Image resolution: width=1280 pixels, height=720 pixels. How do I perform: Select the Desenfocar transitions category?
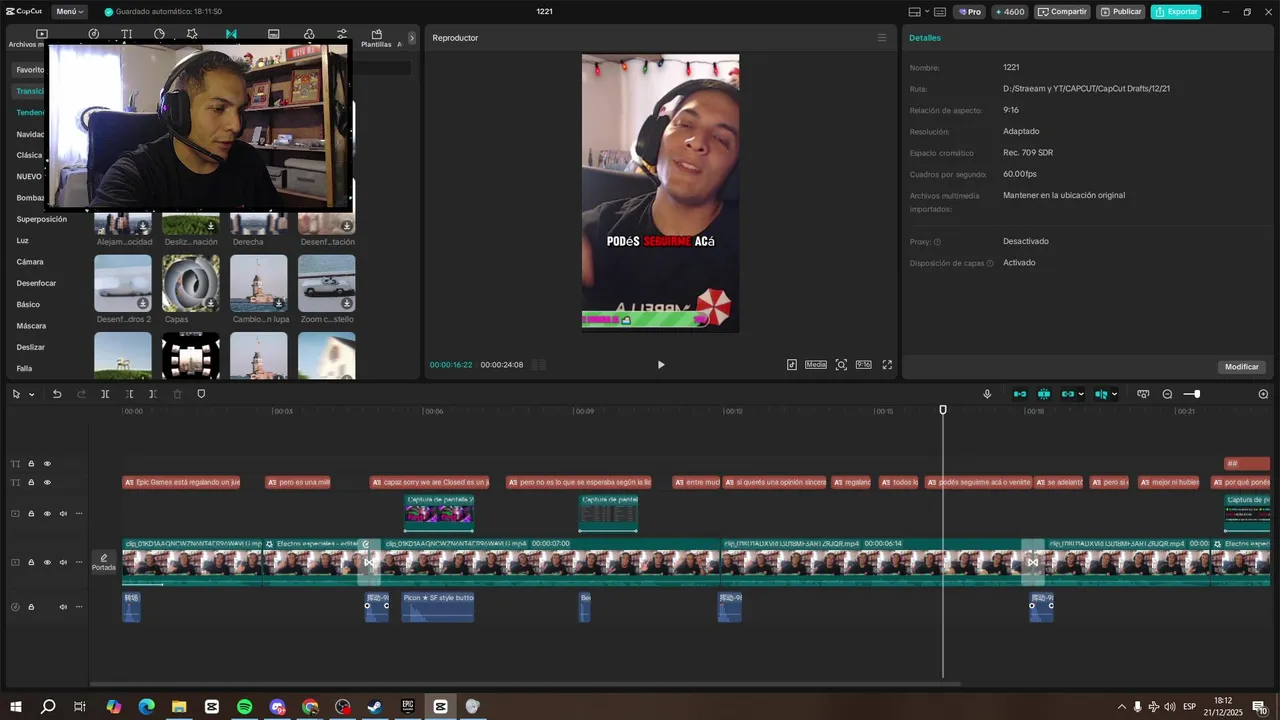[x=36, y=283]
